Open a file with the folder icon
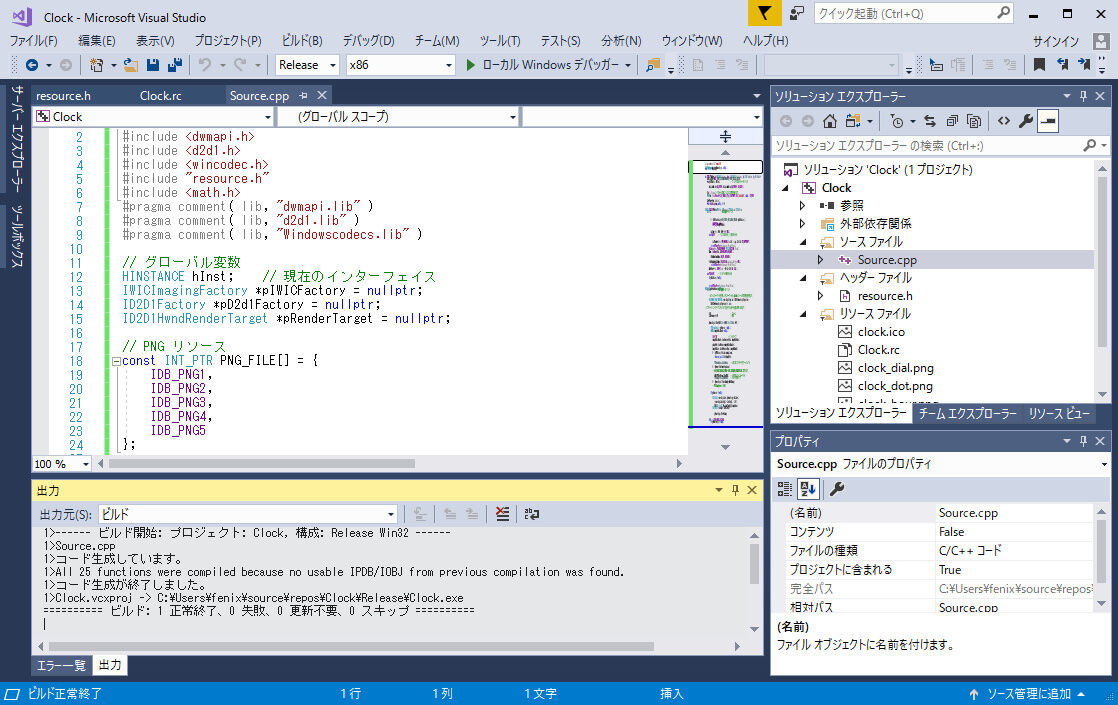The height and width of the screenshot is (705, 1118). click(x=130, y=65)
